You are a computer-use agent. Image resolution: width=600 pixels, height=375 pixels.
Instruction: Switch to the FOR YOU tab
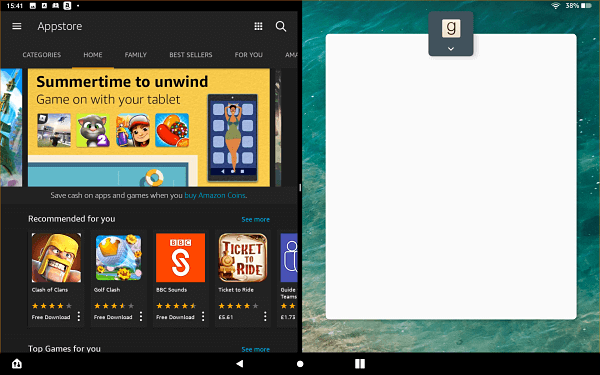coord(248,55)
